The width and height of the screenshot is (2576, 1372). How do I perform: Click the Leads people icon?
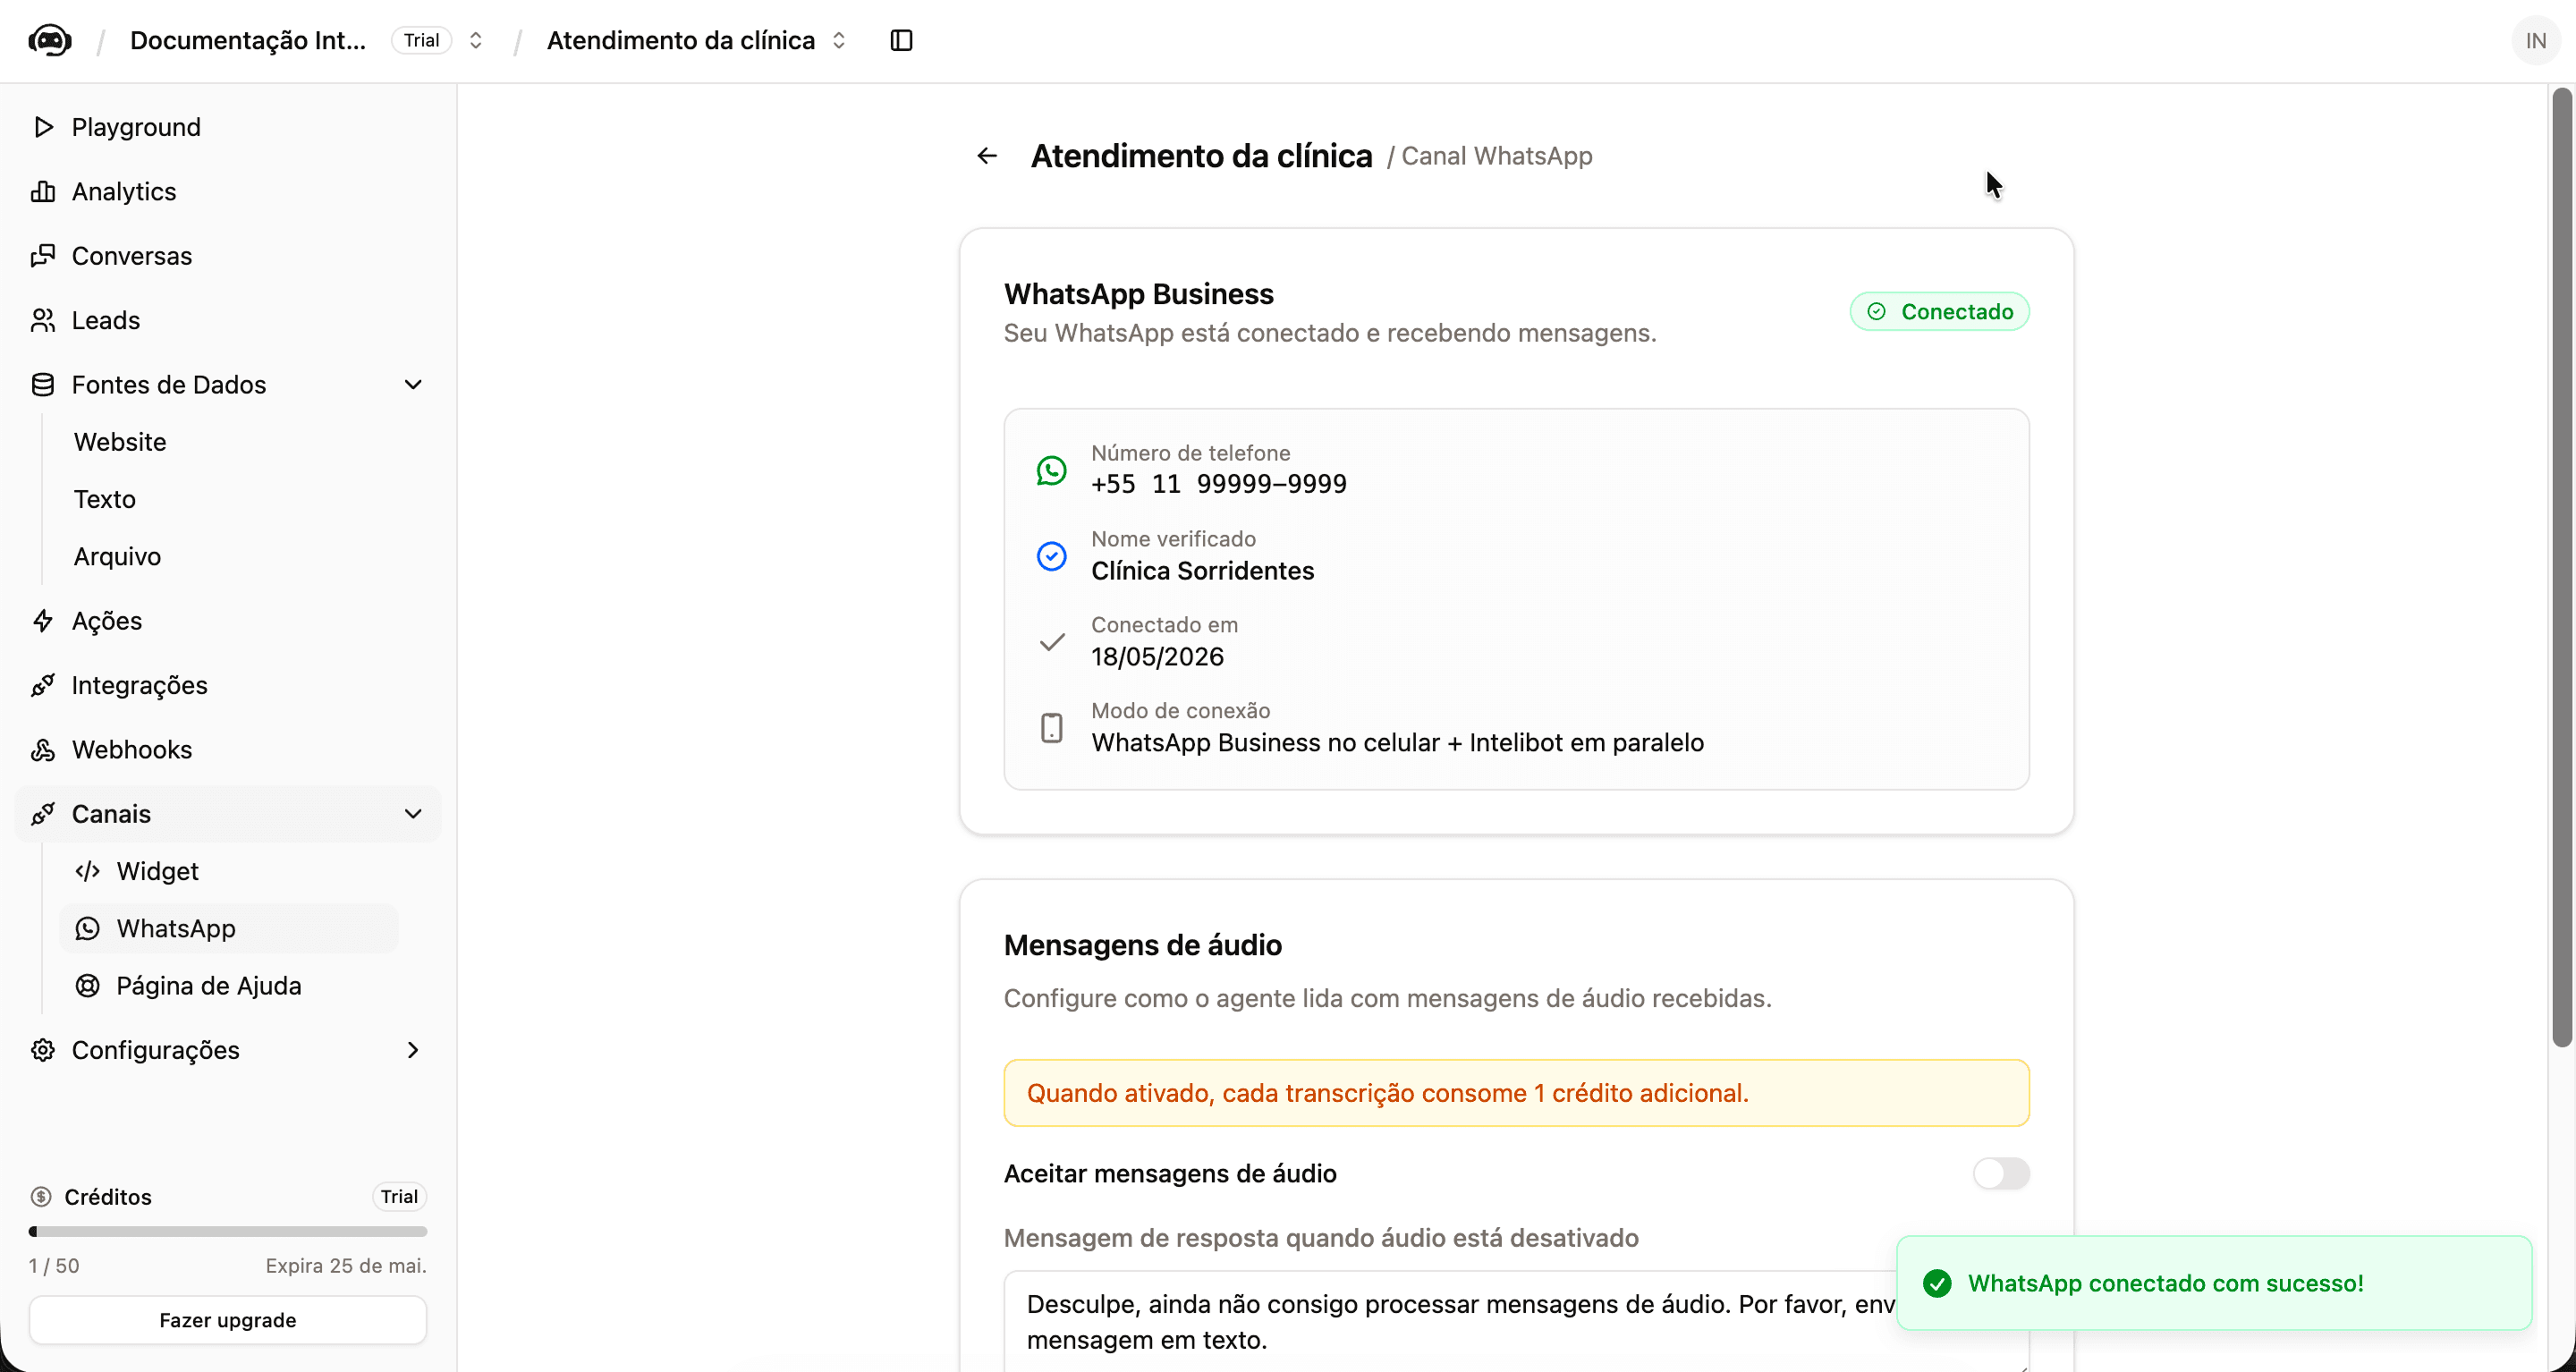[x=43, y=320]
